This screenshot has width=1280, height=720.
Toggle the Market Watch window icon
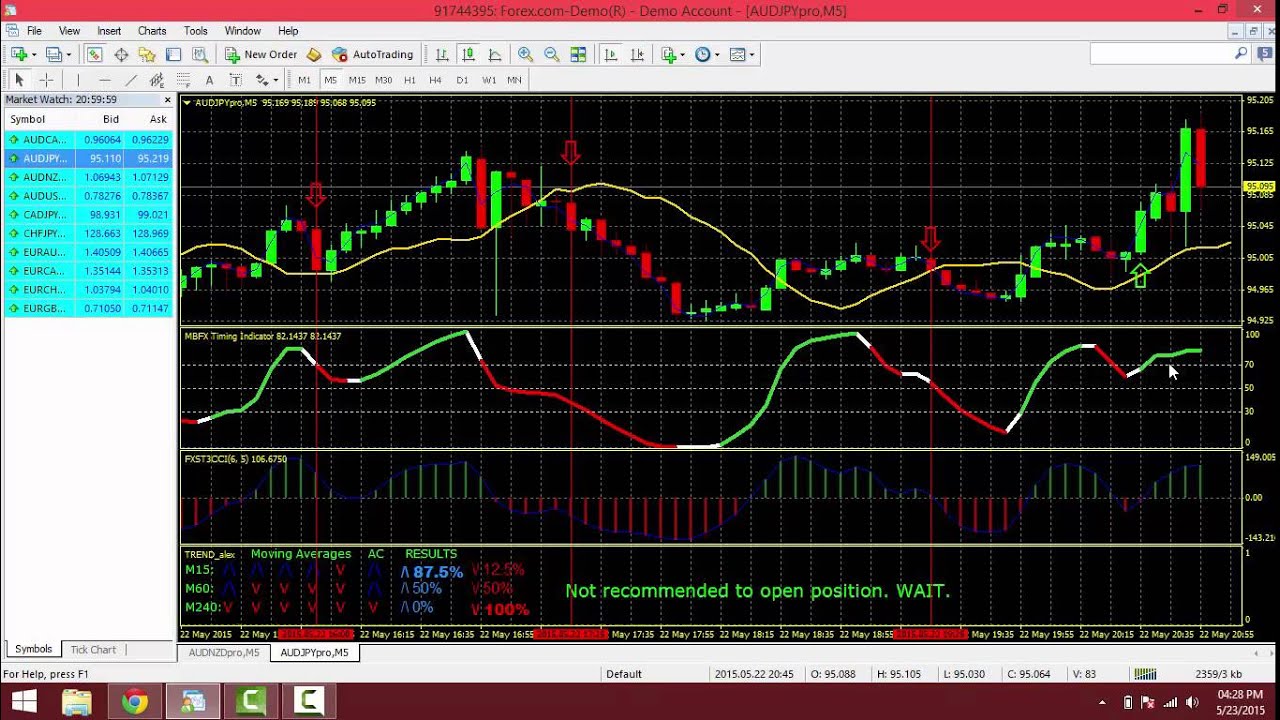point(95,55)
